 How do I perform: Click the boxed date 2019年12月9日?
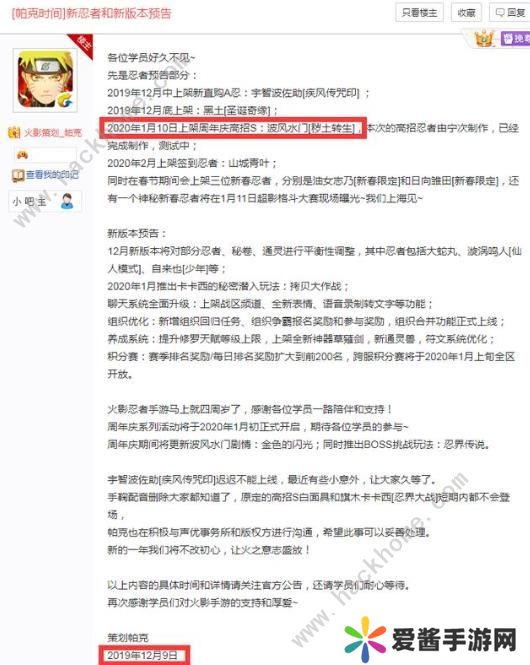tap(144, 655)
